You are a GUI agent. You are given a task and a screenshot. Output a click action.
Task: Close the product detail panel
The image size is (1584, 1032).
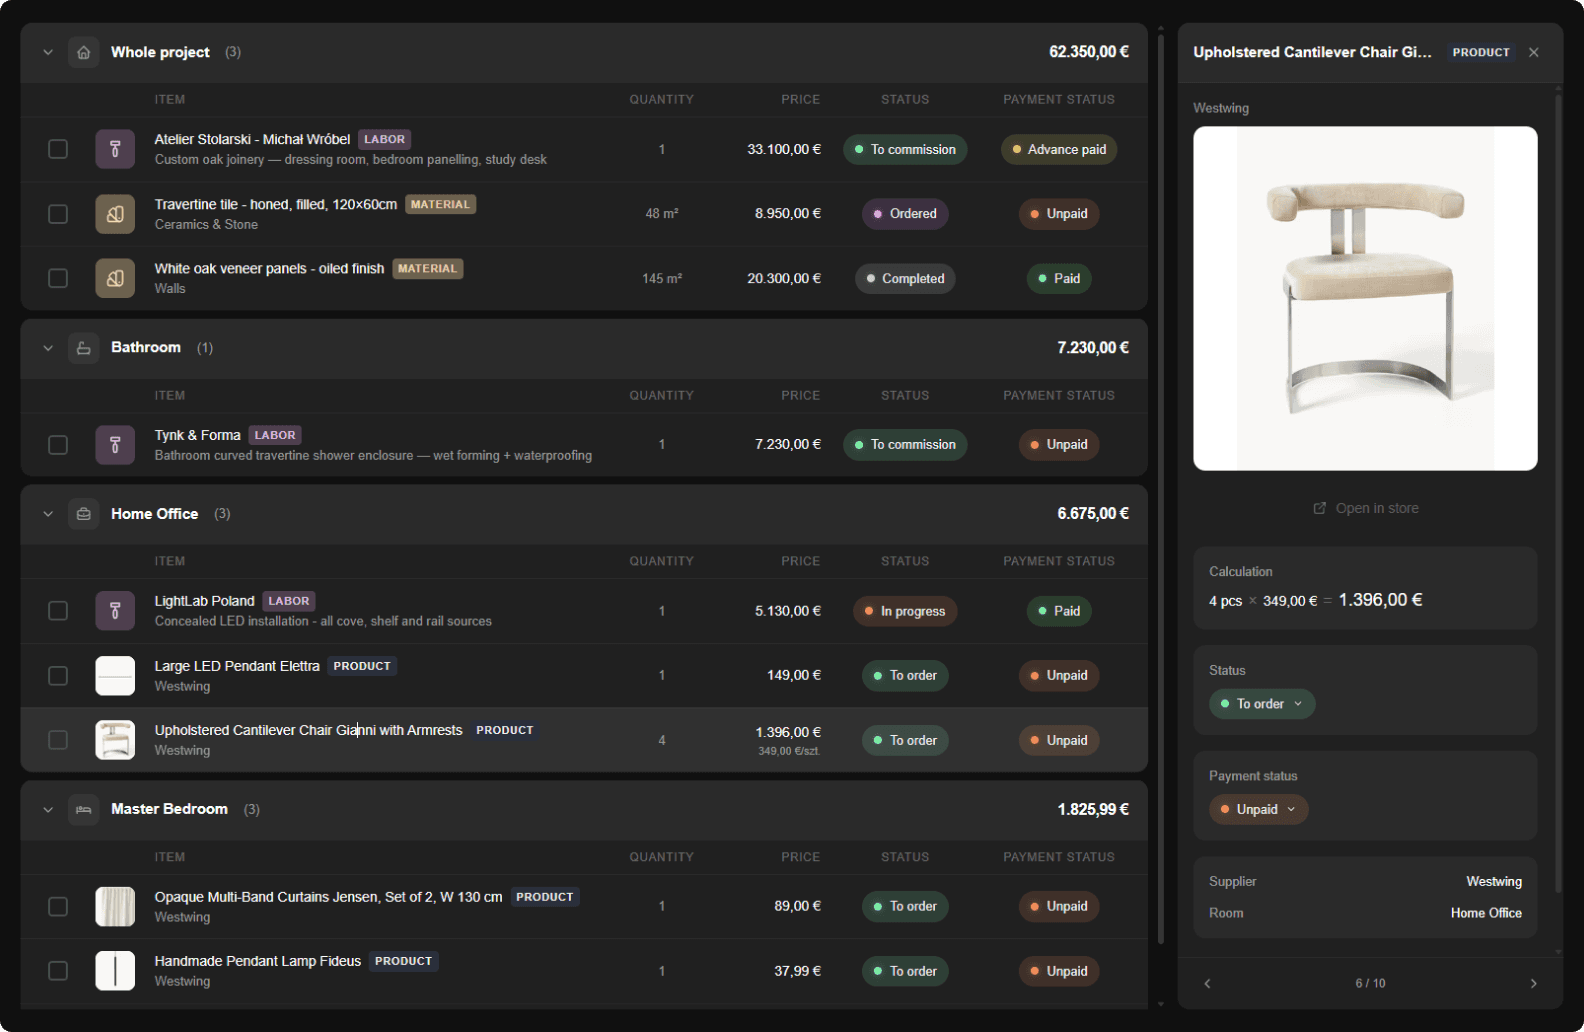point(1534,52)
